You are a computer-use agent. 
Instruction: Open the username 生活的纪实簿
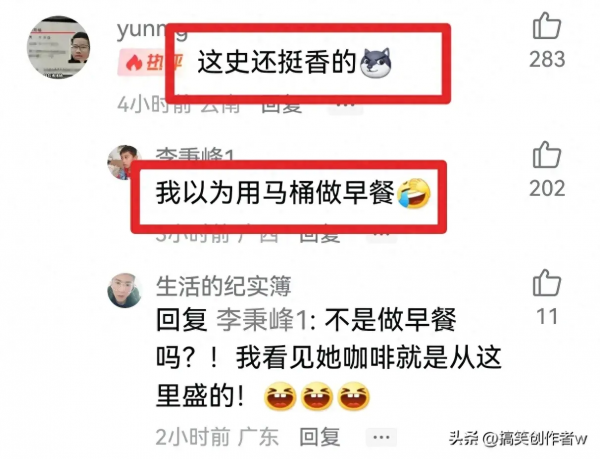click(x=223, y=286)
